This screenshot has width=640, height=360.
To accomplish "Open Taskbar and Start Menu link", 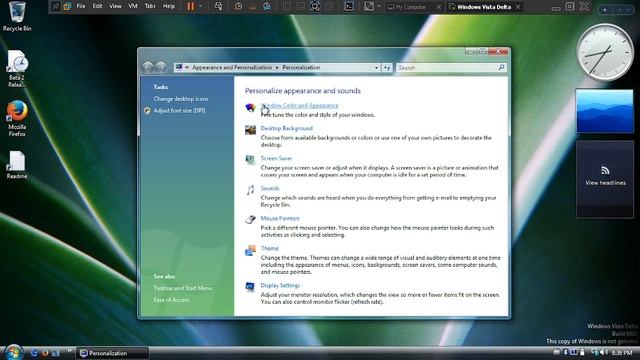I will click(x=183, y=288).
